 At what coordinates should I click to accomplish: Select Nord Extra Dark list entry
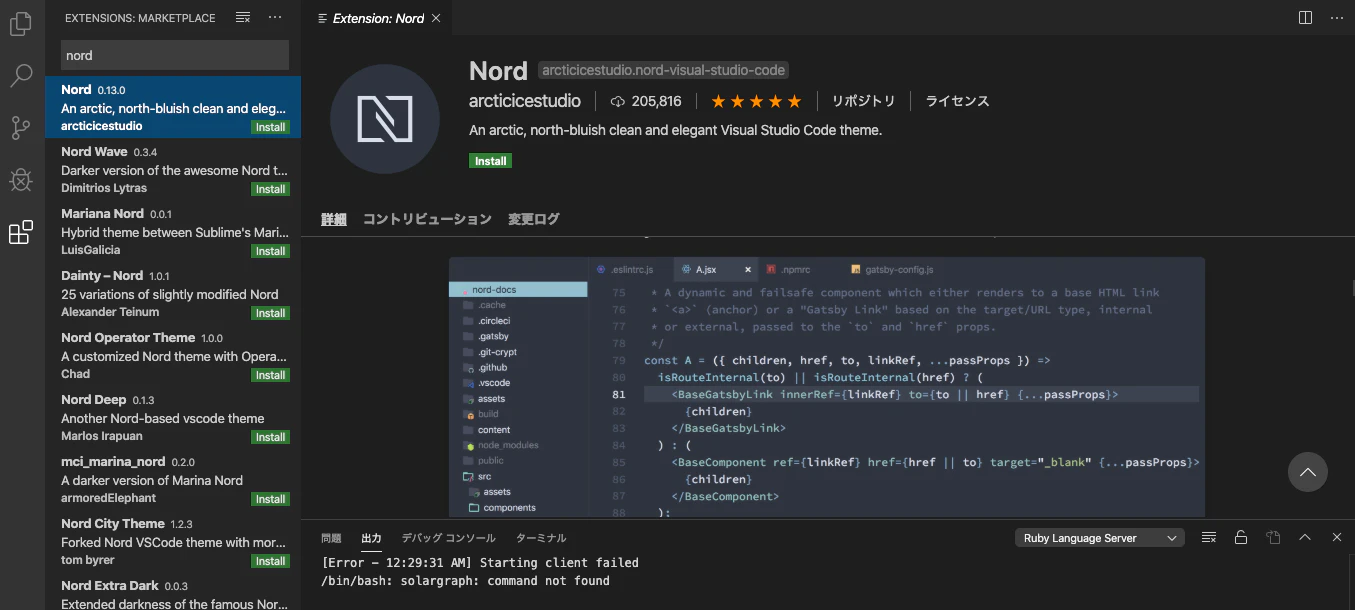pyautogui.click(x=173, y=592)
